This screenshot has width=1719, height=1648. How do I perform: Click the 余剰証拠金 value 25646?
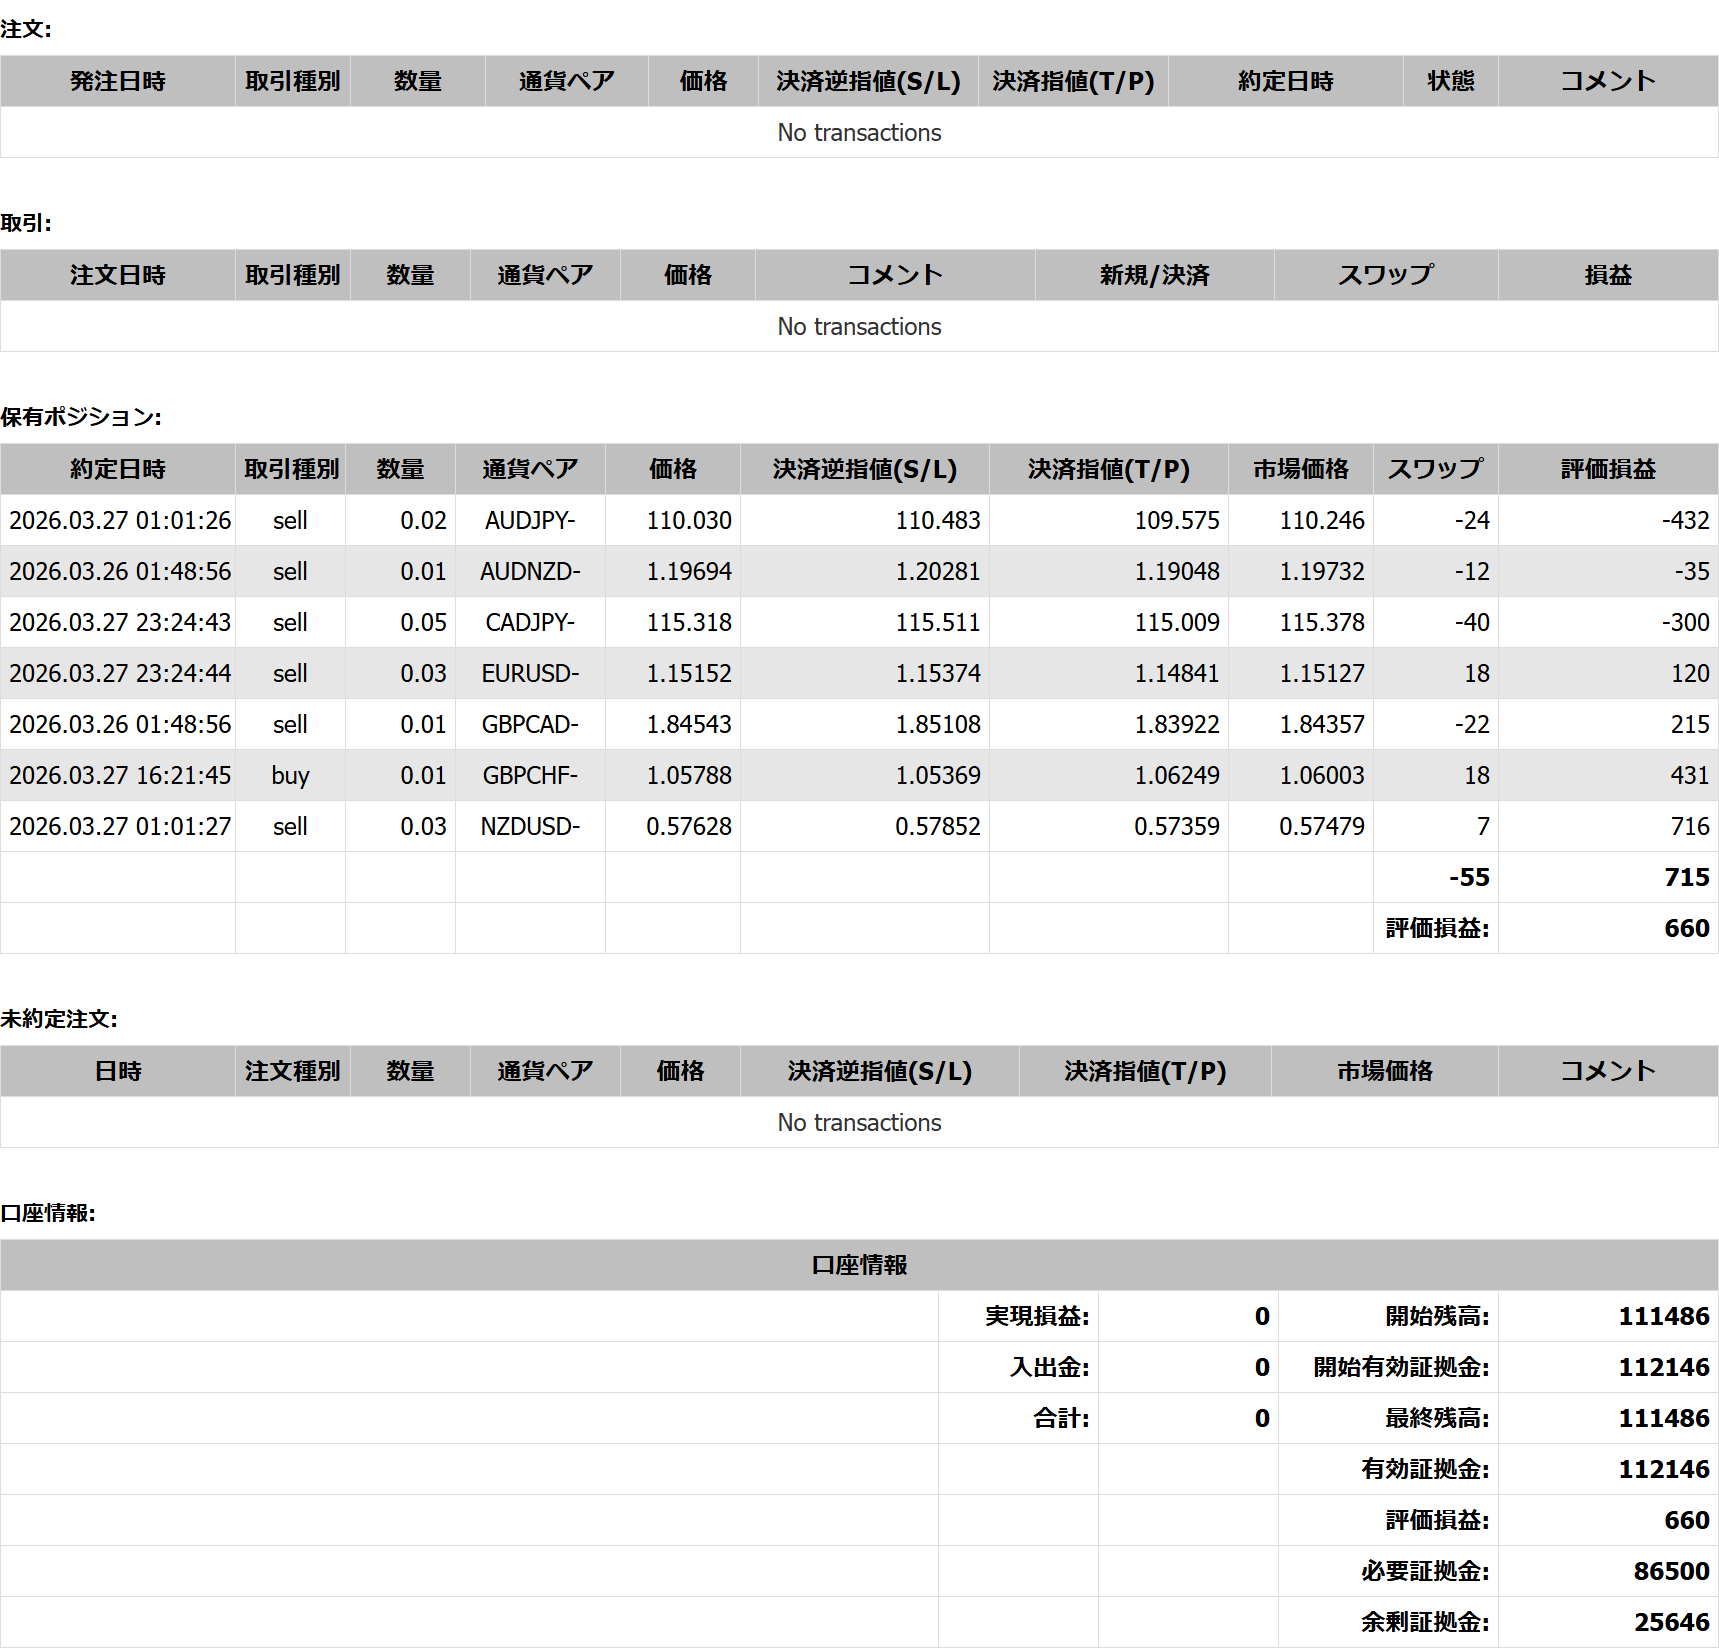(x=1670, y=1622)
